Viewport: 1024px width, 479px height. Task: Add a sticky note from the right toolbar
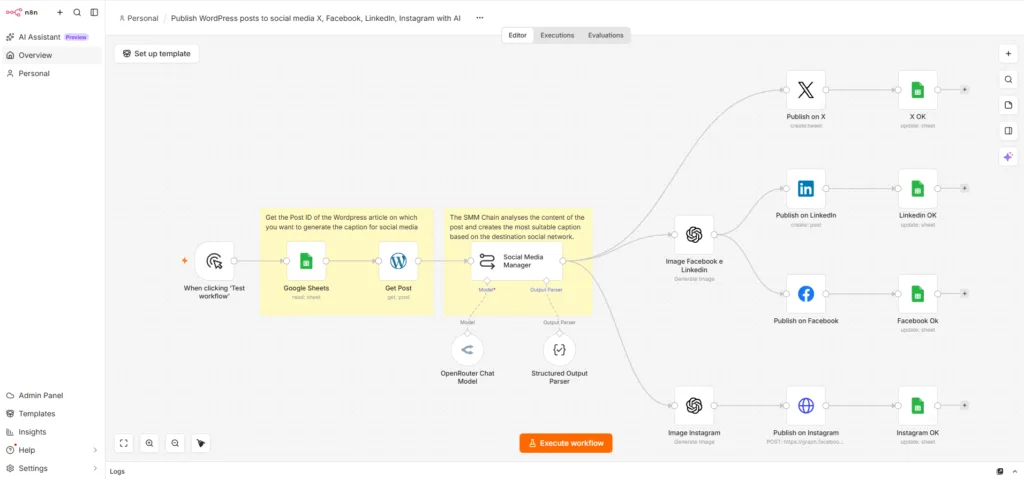(1008, 105)
